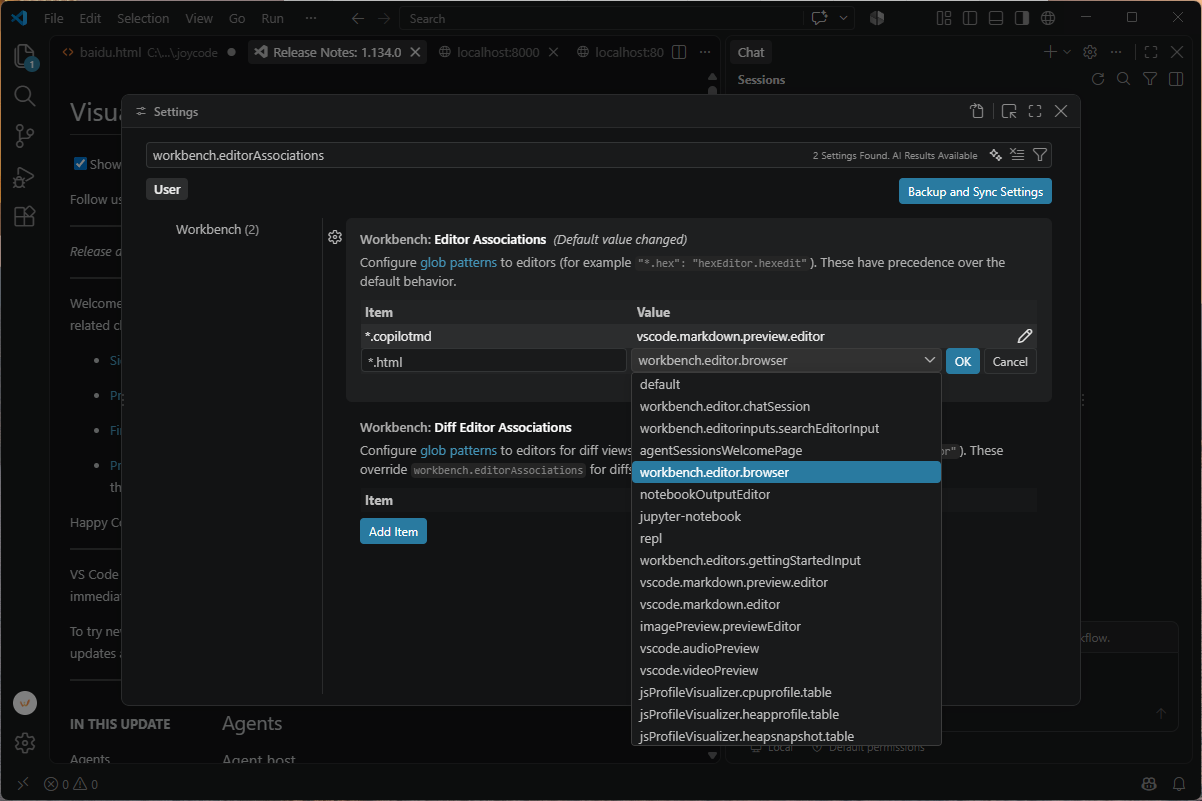
Task: Maximize the Settings dialog
Action: (x=1035, y=112)
